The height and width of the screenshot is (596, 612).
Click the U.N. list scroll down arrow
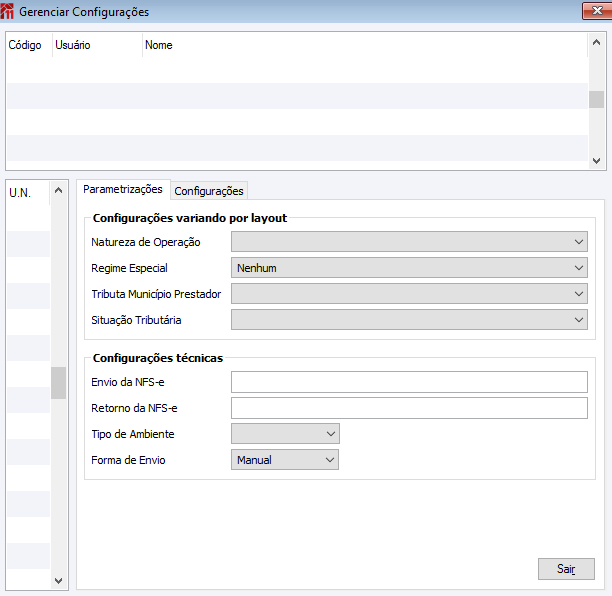[59, 580]
